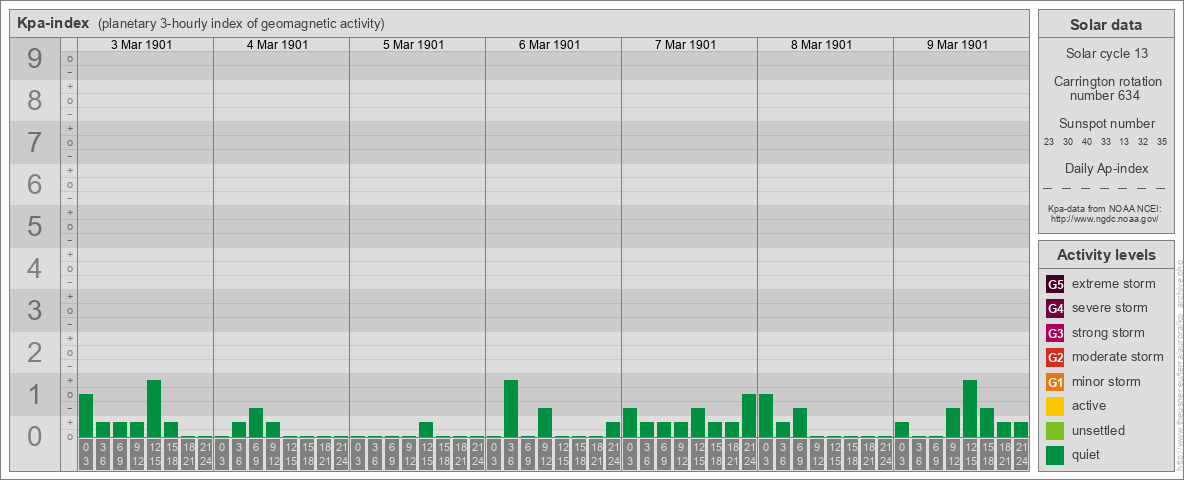
Task: Select the 4 Mar 1901 date header
Action: (x=277, y=45)
